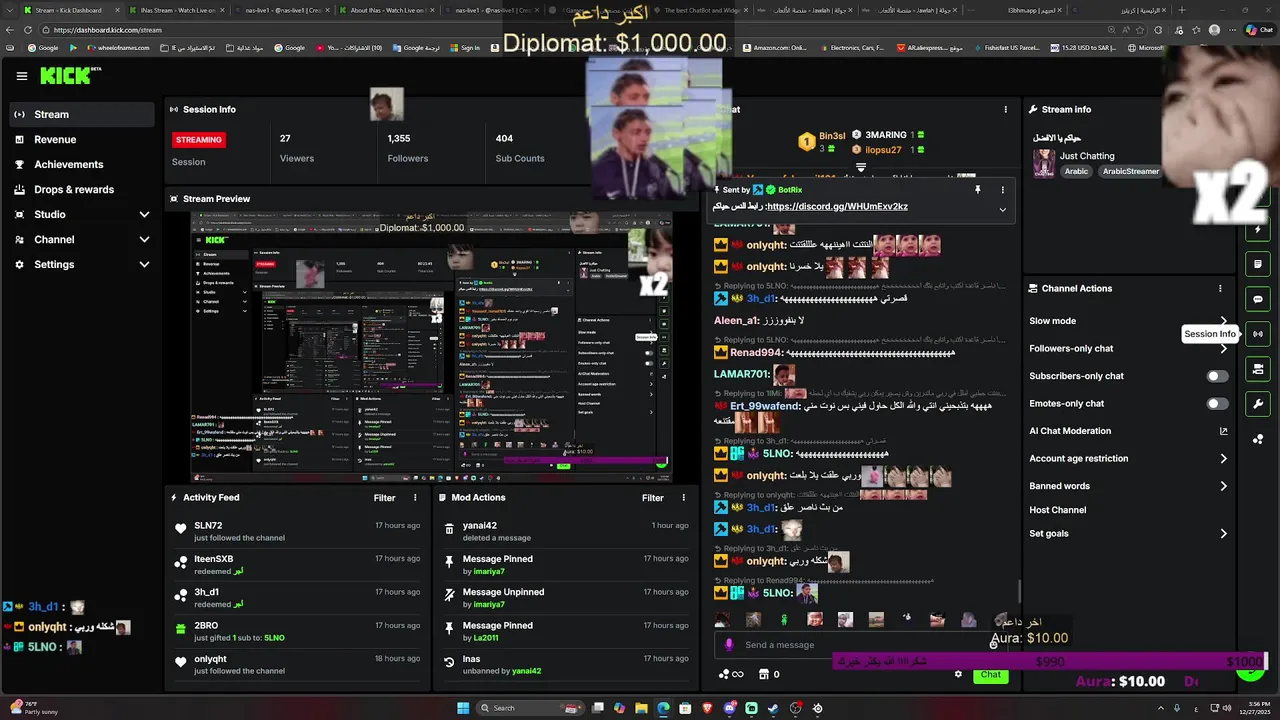
Task: Open Account age restriction settings
Action: click(1127, 459)
